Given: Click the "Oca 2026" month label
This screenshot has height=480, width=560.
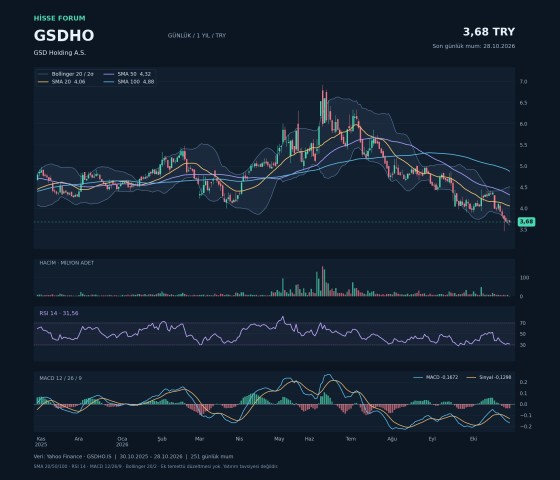Looking at the screenshot, I should click(x=122, y=442).
